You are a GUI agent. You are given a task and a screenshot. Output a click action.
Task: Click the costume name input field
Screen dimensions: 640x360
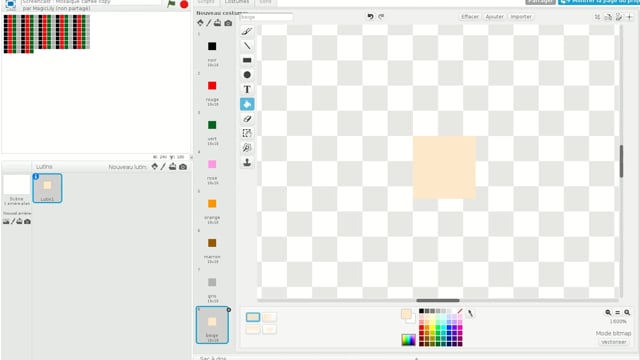click(x=266, y=17)
